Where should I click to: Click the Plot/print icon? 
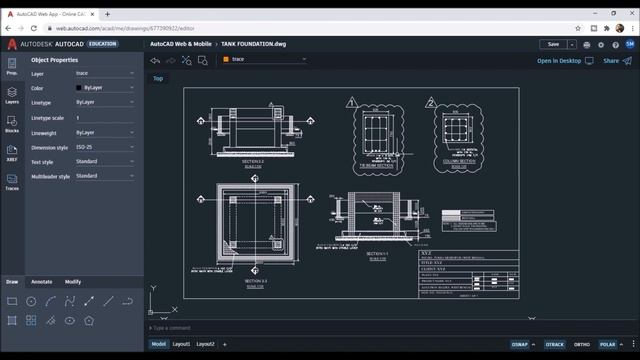tap(587, 45)
